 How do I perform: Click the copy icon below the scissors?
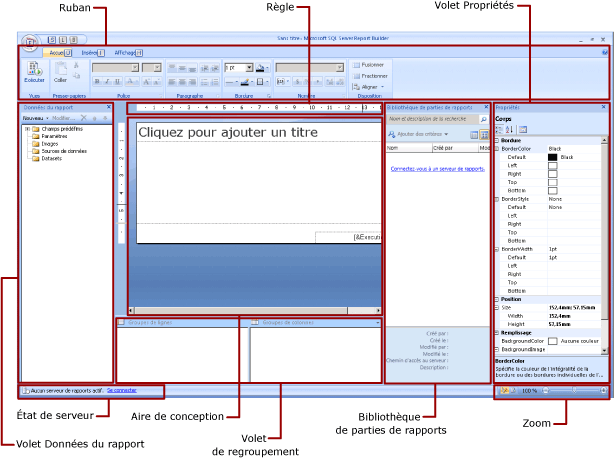[x=77, y=75]
